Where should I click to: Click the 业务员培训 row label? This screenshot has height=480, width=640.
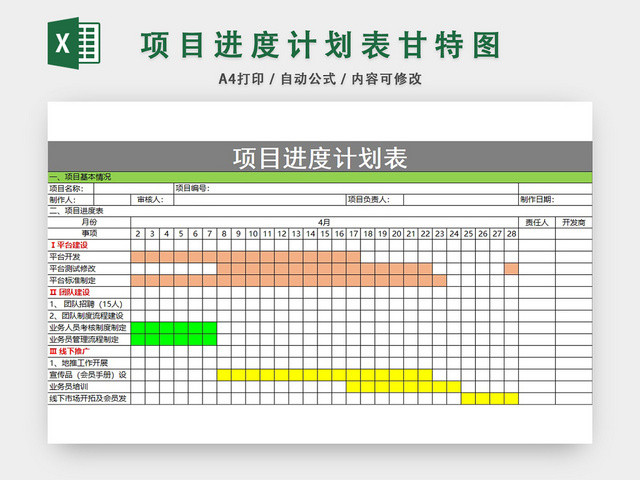tap(89, 387)
